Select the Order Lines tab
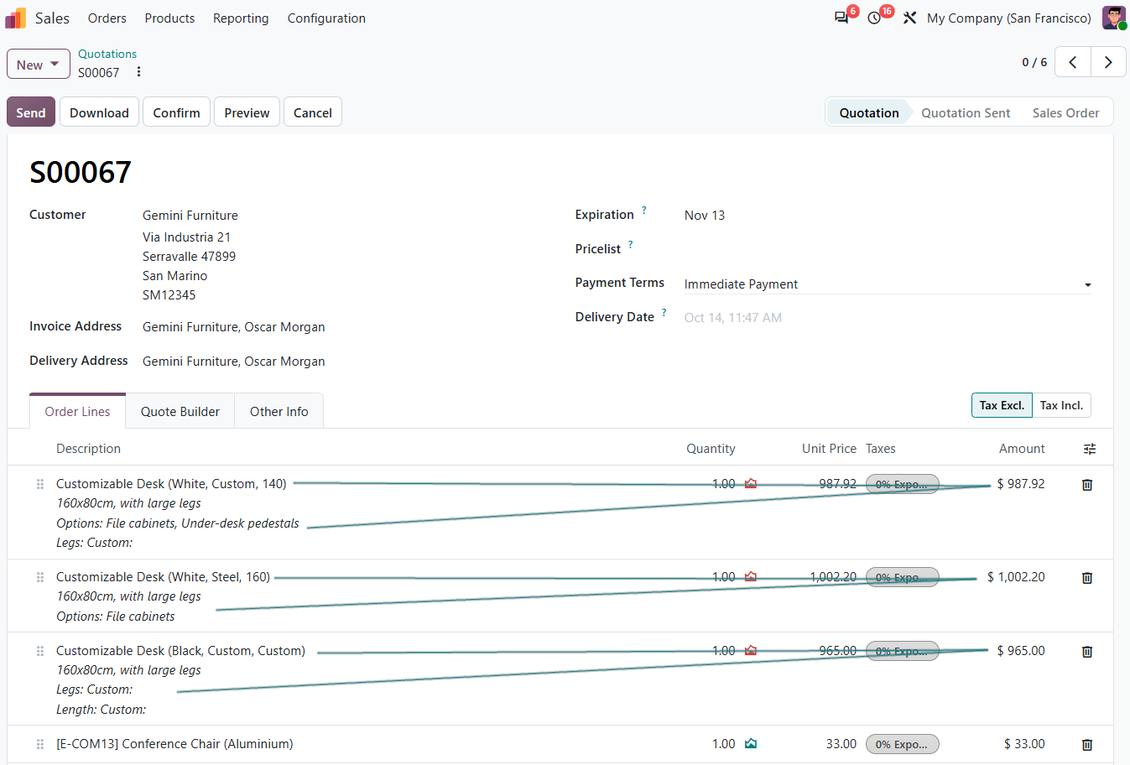The image size is (1130, 765). pyautogui.click(x=77, y=411)
